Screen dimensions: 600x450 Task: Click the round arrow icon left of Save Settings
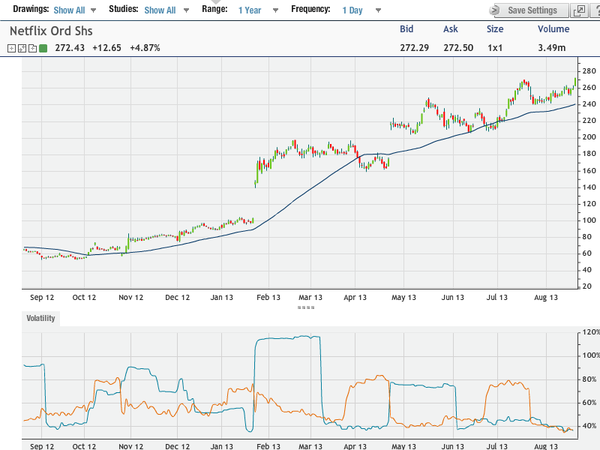coord(495,10)
